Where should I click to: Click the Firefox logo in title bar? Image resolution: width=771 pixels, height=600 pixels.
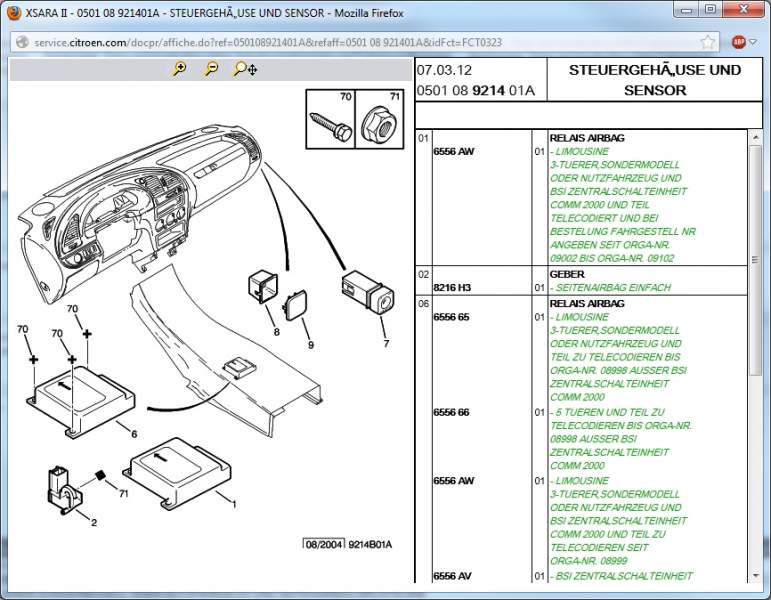[14, 13]
